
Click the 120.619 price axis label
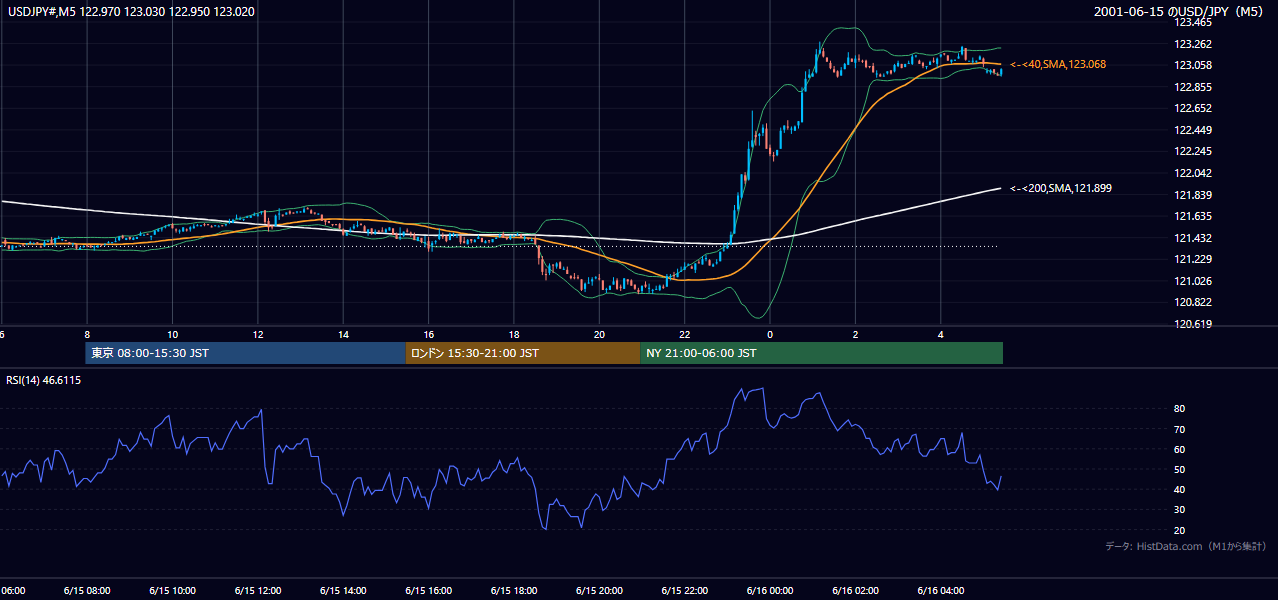pos(1192,324)
